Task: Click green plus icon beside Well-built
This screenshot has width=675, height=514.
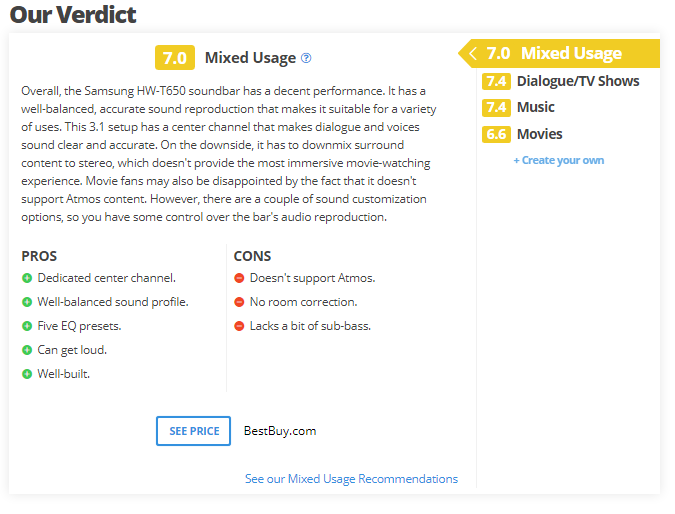Action: tap(27, 374)
